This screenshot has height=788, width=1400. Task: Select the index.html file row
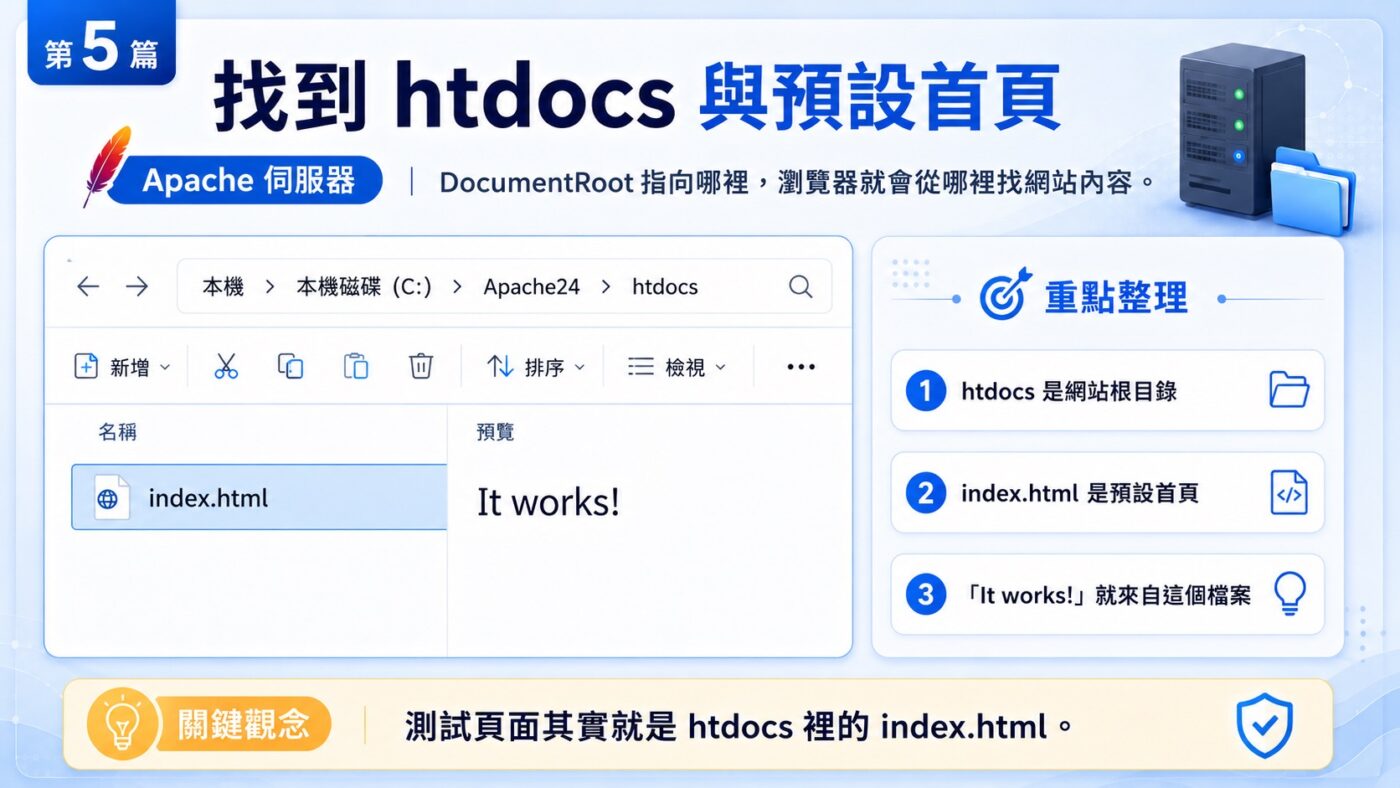pyautogui.click(x=259, y=497)
